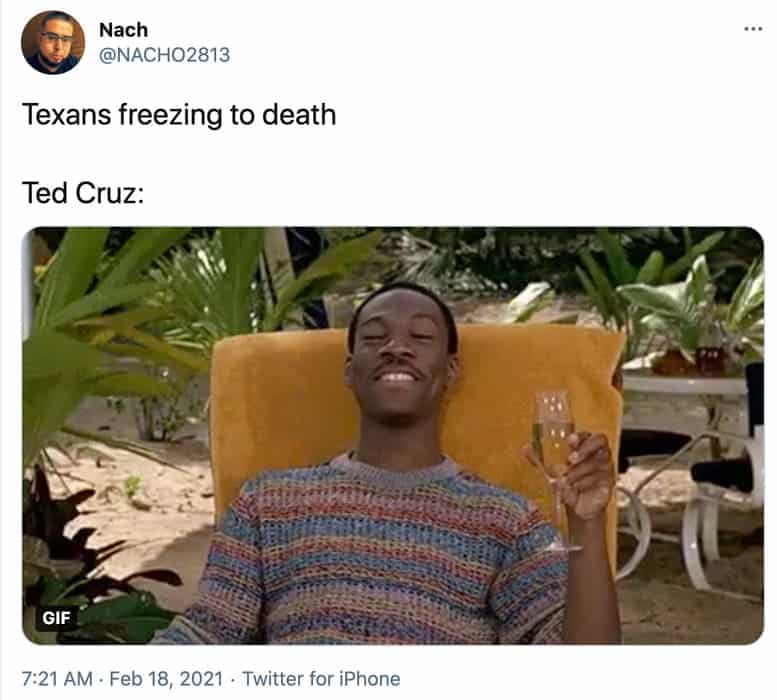Click the Feb 18, 2021 date

[166, 679]
